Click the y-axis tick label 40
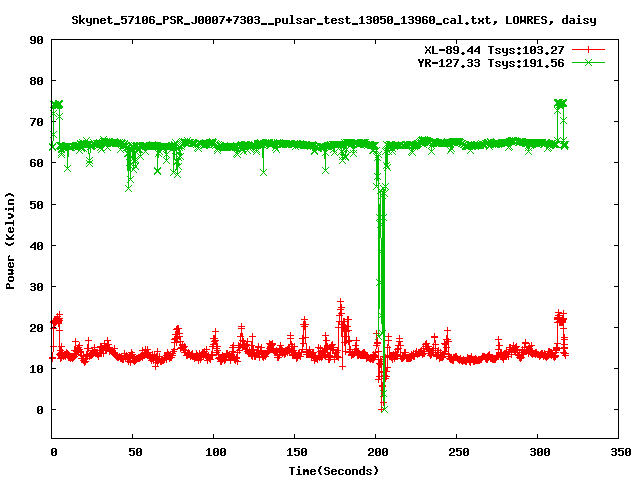The image size is (640, 480). (37, 246)
